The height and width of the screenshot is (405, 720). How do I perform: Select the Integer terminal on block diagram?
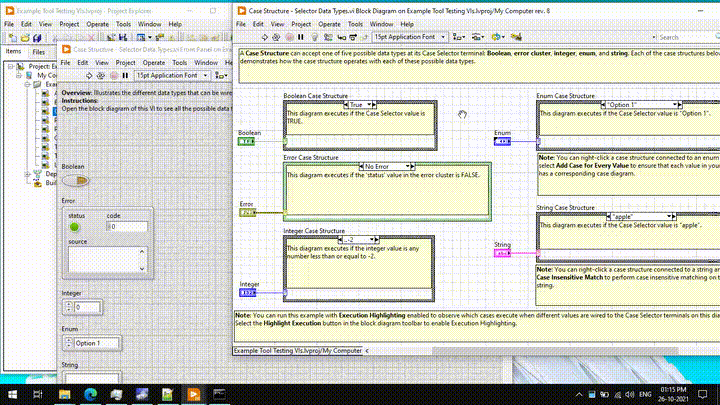click(x=248, y=292)
